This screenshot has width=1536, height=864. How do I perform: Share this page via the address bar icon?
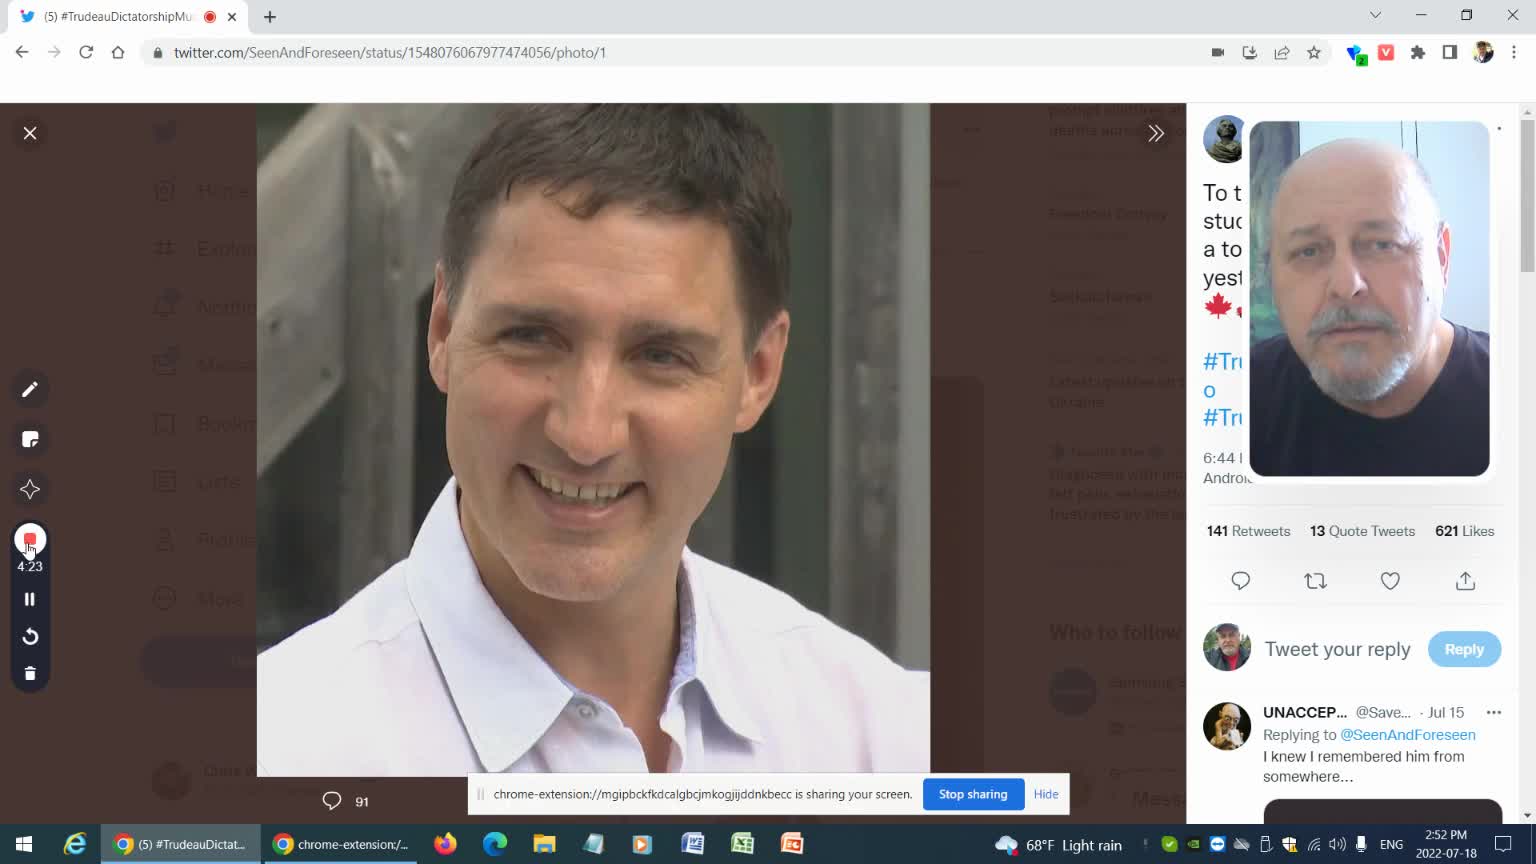pyautogui.click(x=1281, y=53)
